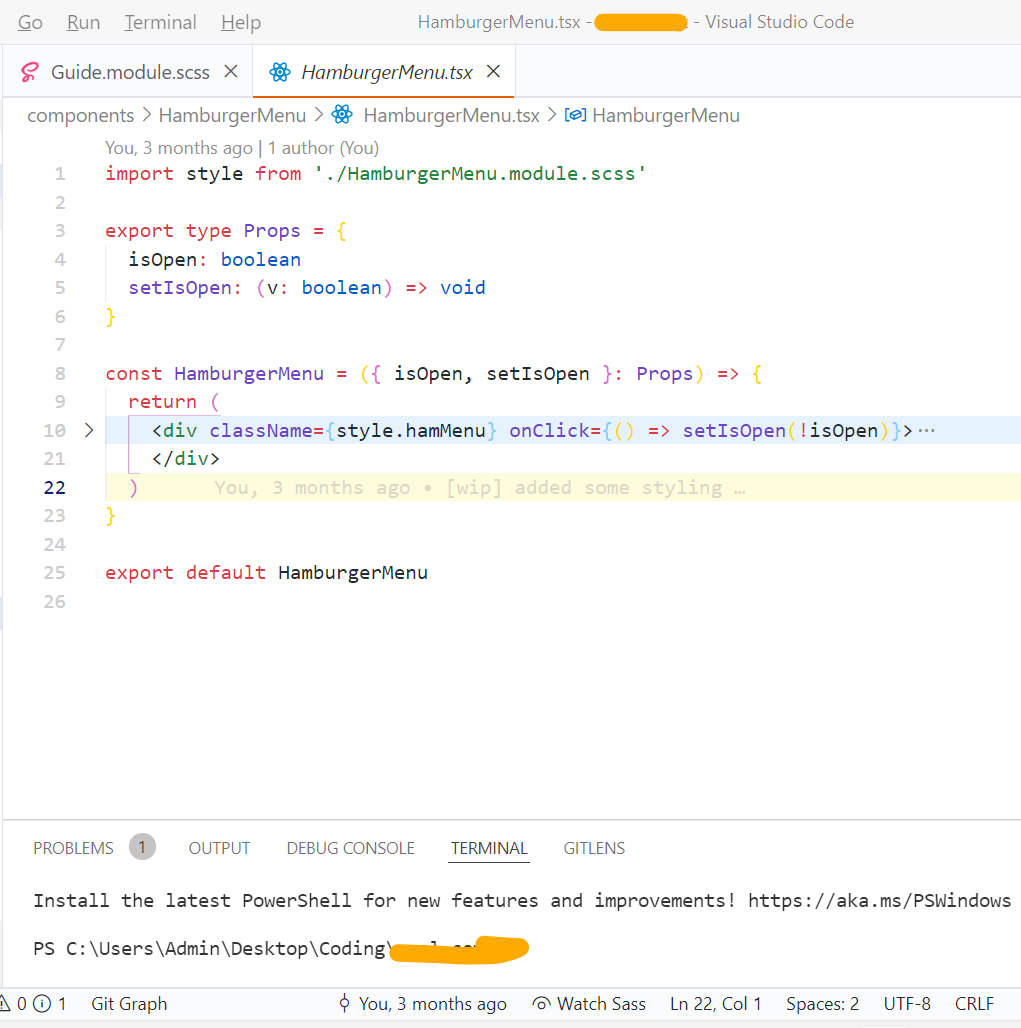The image size is (1021, 1028).
Task: Click the isOpen property on line 4
Action: click(163, 260)
